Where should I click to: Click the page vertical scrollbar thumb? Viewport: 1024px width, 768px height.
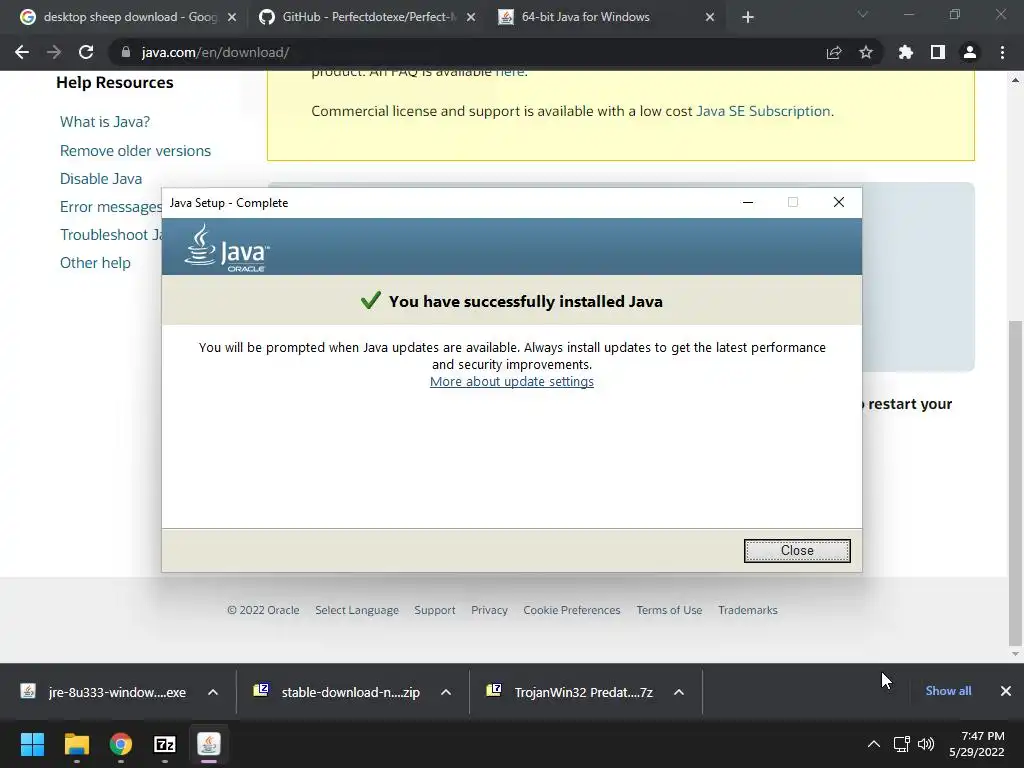(1015, 482)
